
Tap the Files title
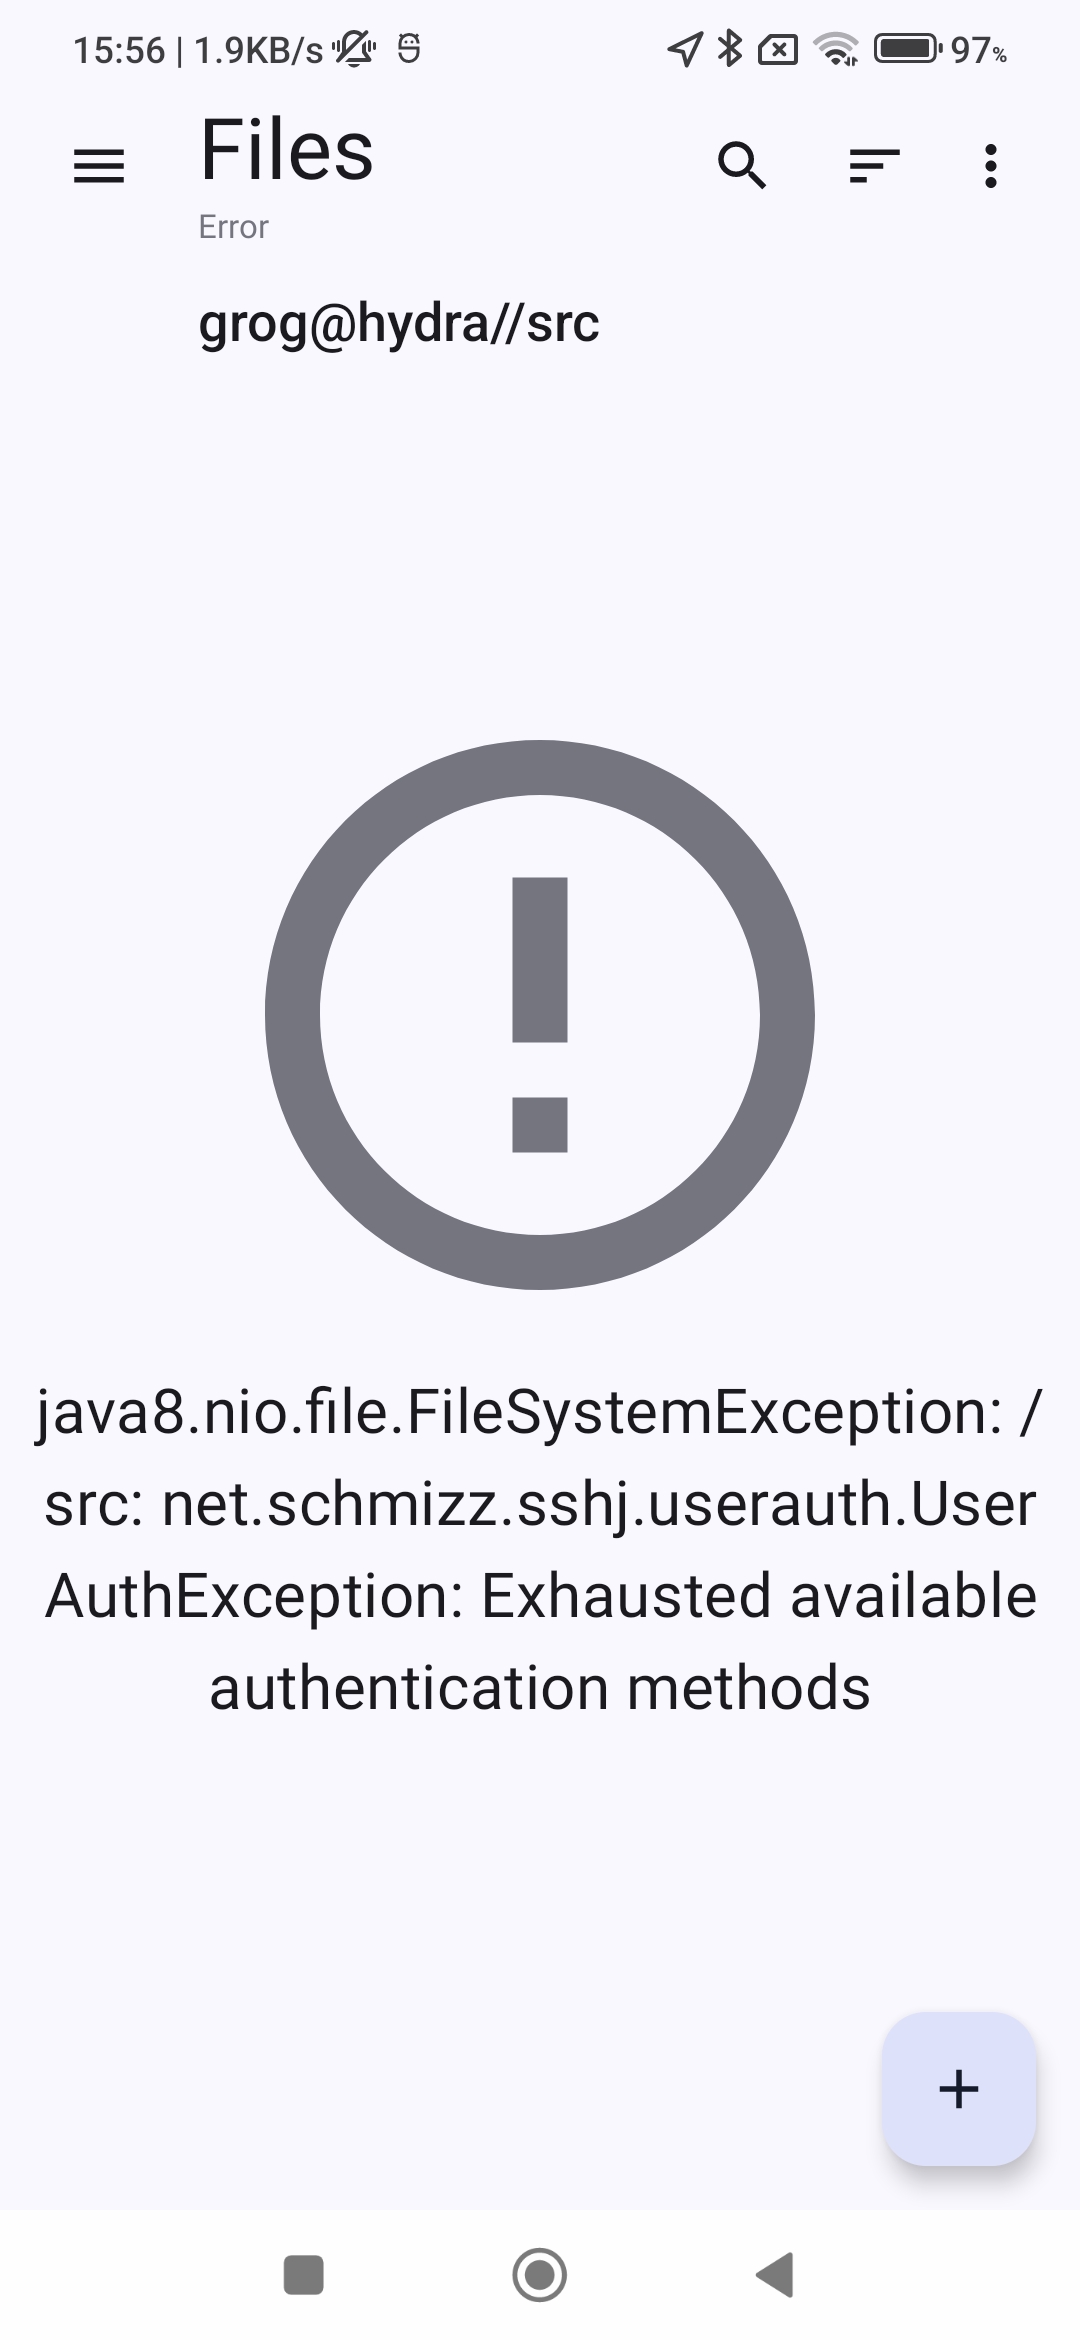click(x=287, y=150)
